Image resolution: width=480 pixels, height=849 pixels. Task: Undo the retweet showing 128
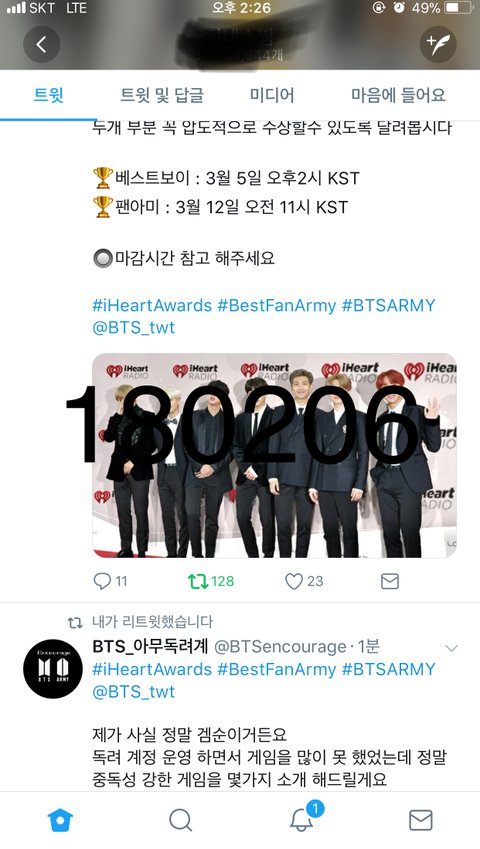click(x=211, y=581)
